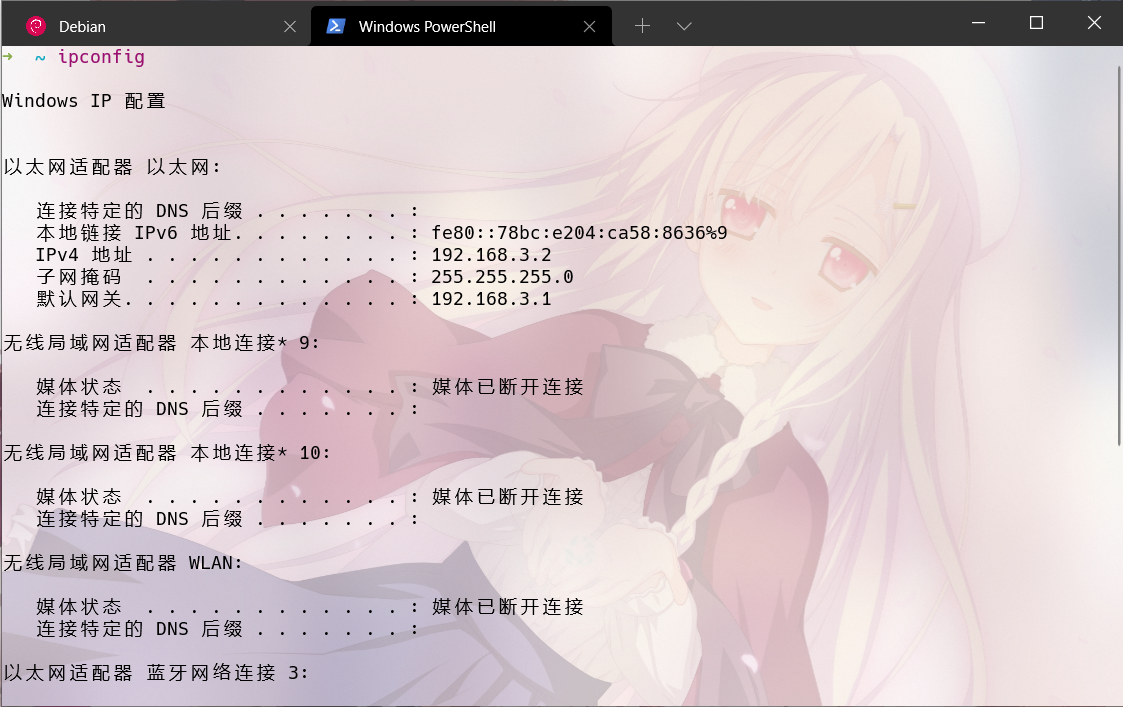
Task: Maximize the terminal window
Action: point(1036,23)
